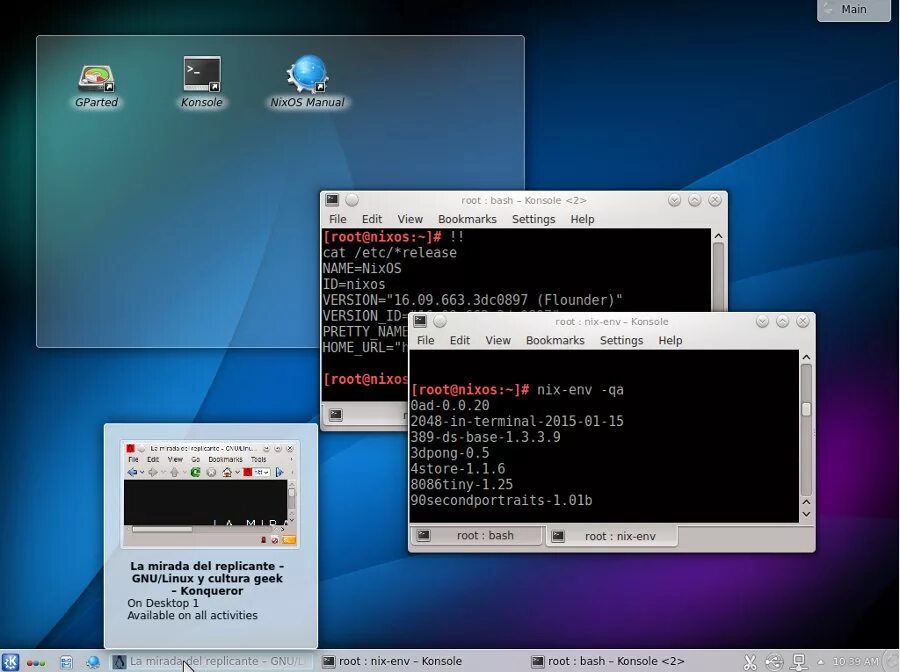Launch Konsole from the desktop icon

tap(201, 83)
